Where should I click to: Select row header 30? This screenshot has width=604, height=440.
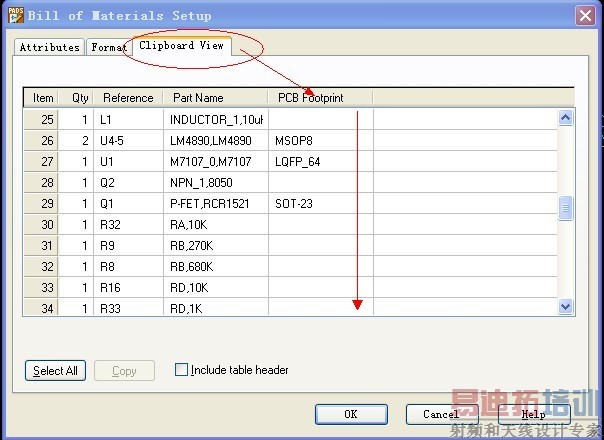[41, 225]
